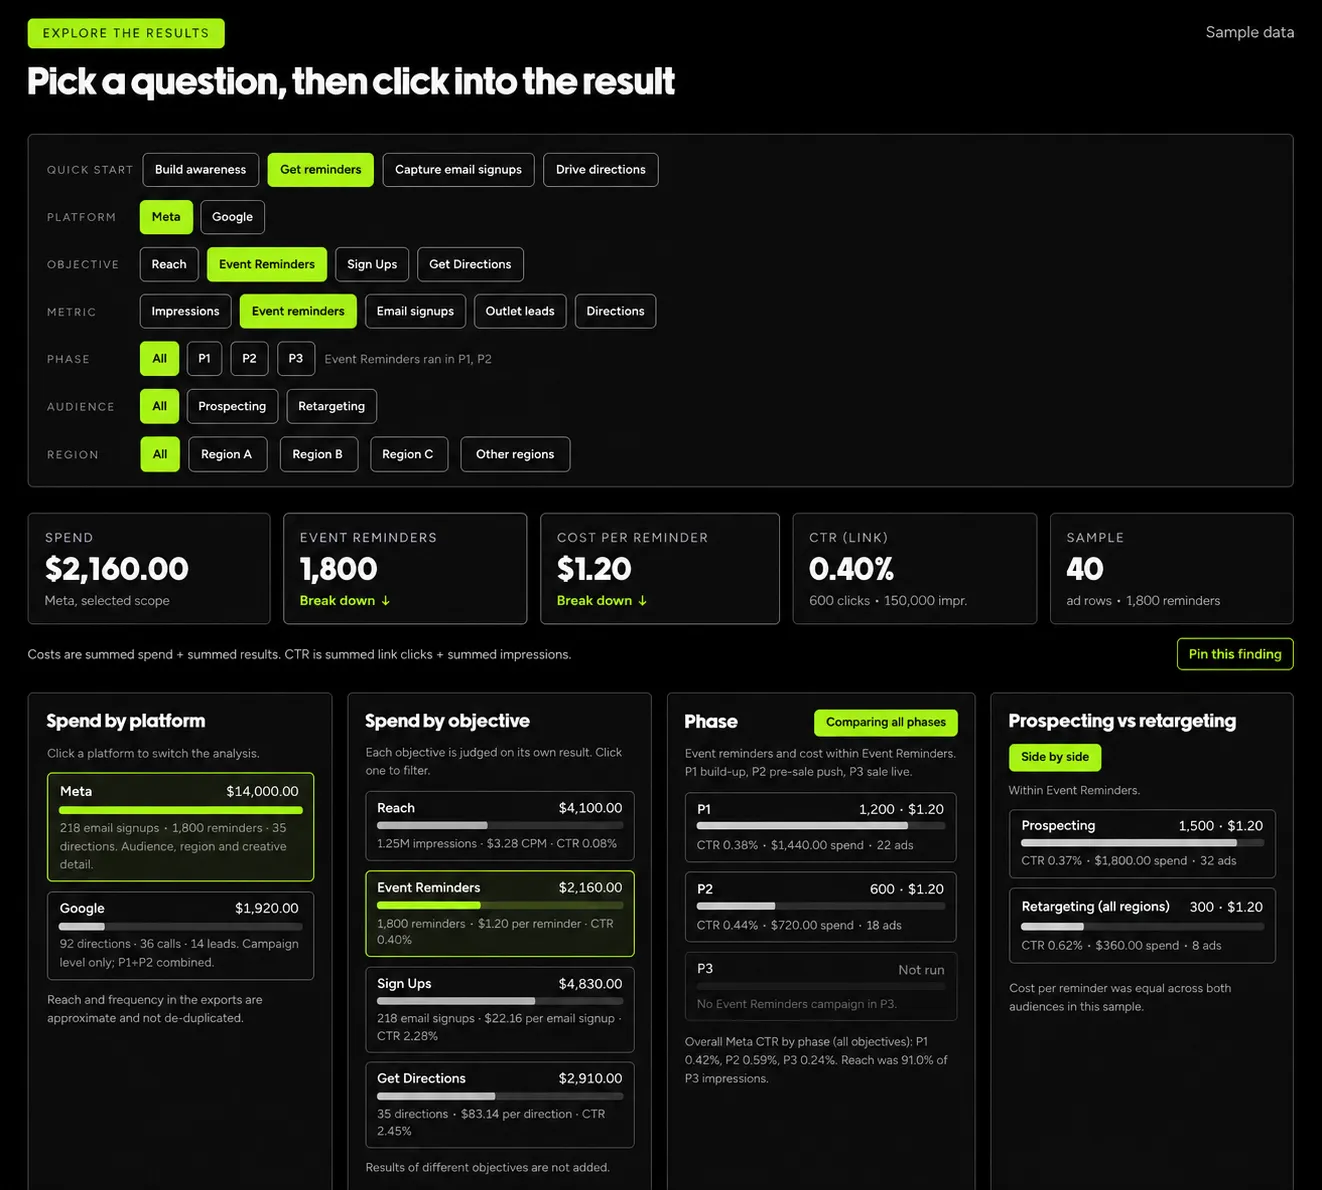Filter the Phase row to chip P2
Image resolution: width=1322 pixels, height=1190 pixels.
(249, 359)
